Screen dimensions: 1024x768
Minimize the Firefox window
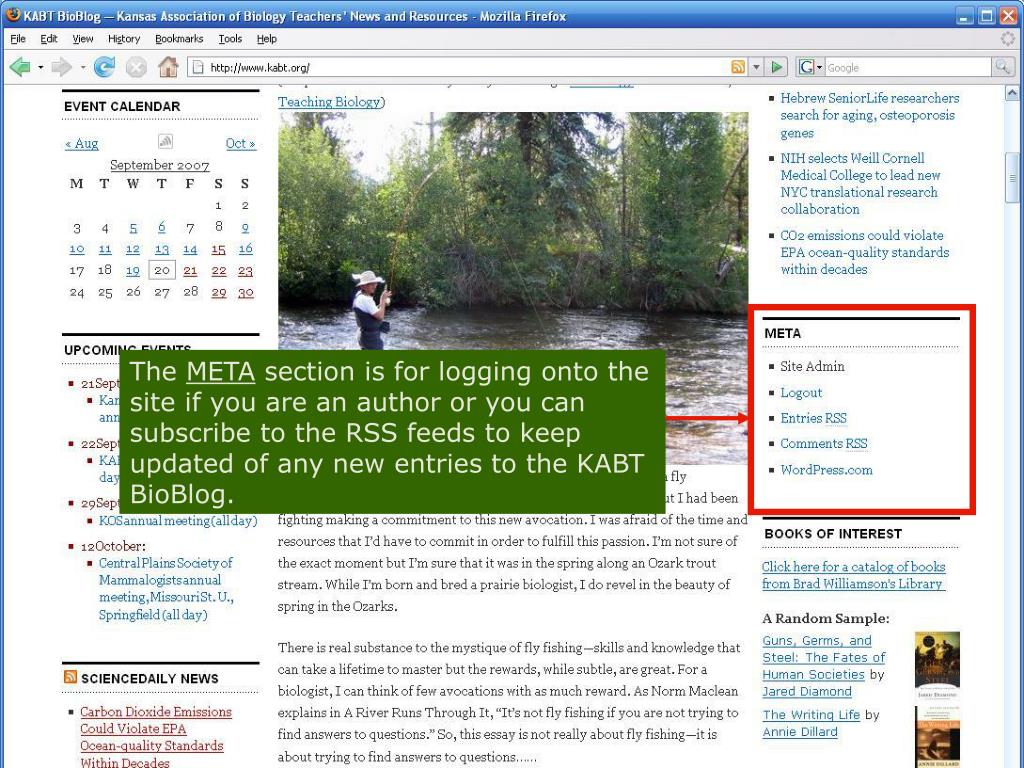pos(965,16)
